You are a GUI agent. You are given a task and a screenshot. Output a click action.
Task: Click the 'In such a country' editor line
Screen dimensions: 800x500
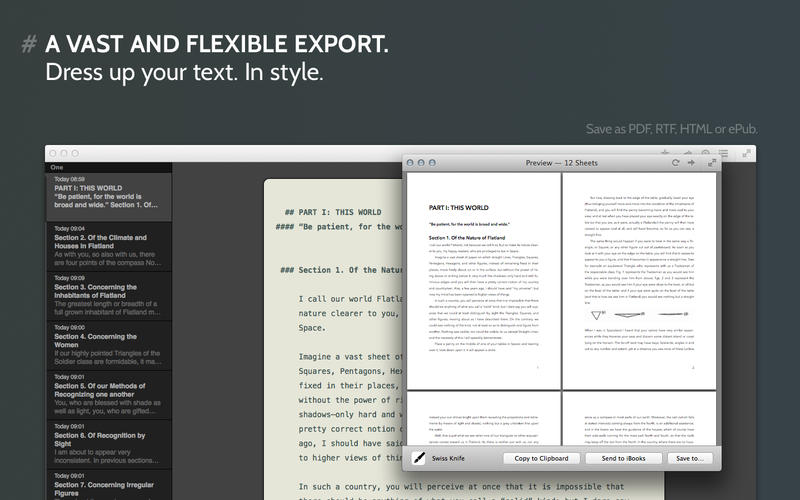461,487
